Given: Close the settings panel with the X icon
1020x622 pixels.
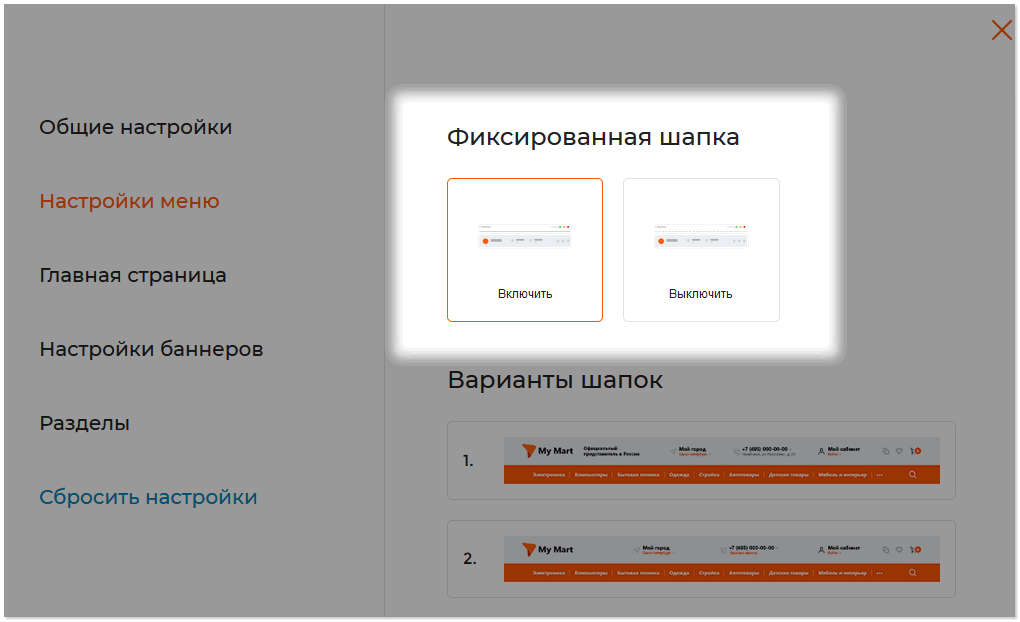Looking at the screenshot, I should click(1001, 30).
